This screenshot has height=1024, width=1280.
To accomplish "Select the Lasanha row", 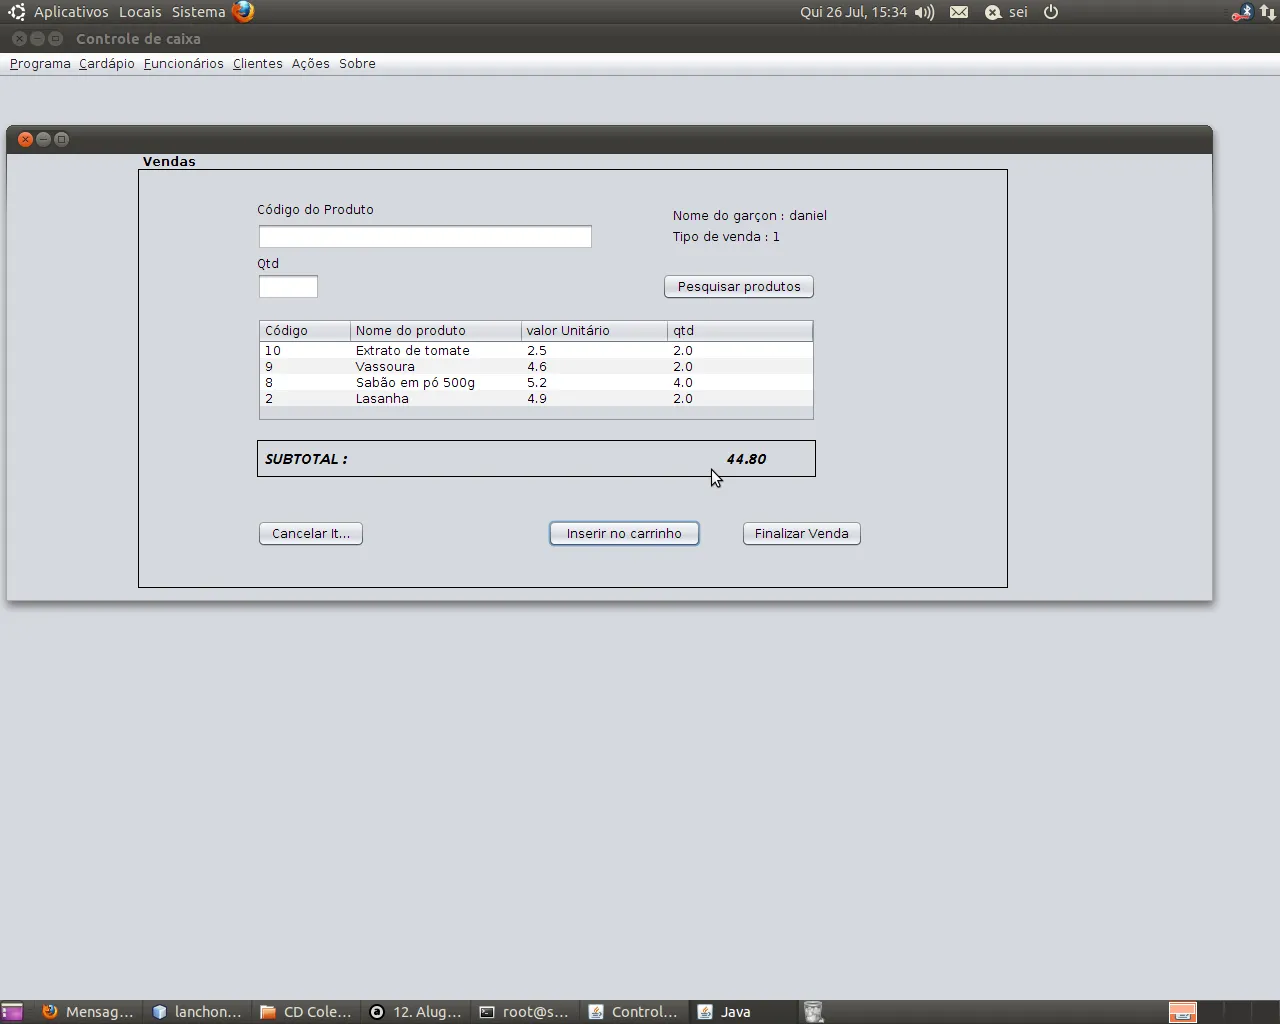I will pos(536,399).
